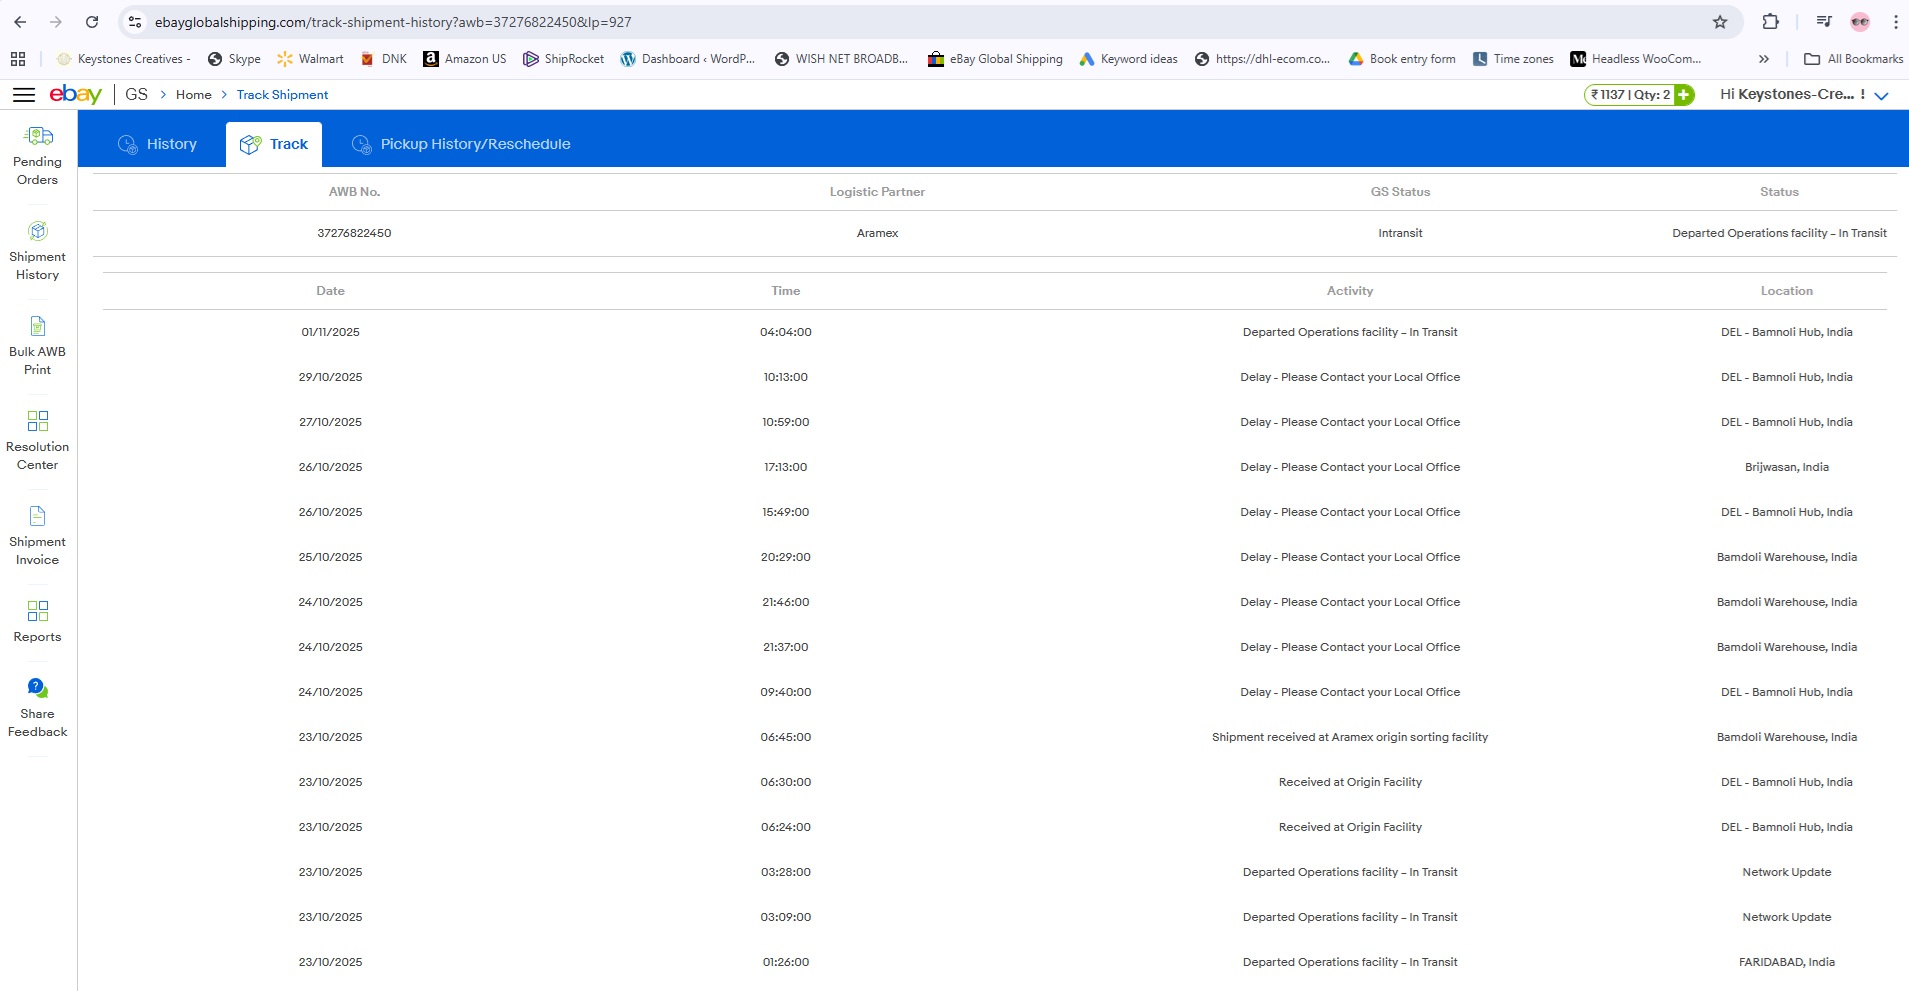The image size is (1909, 991).
Task: Click the browser address bar
Action: (x=900, y=22)
